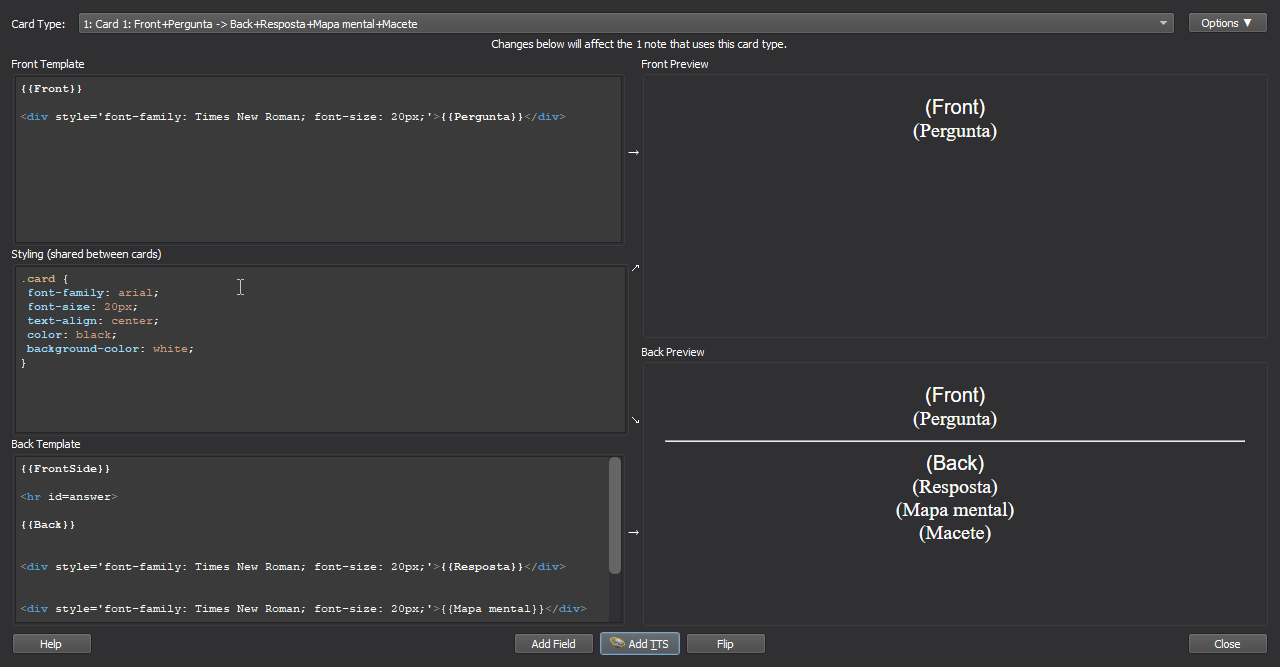This screenshot has height=667, width=1280.
Task: Click "(Pergunta)" in the Back Preview
Action: 955,419
